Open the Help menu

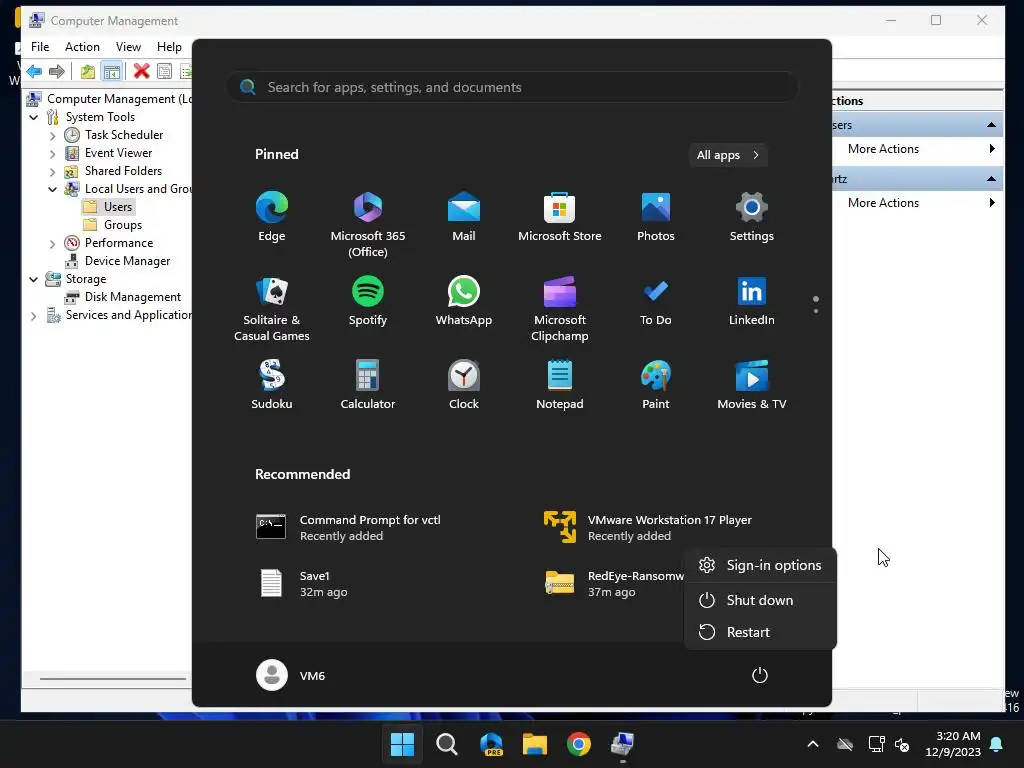[169, 47]
